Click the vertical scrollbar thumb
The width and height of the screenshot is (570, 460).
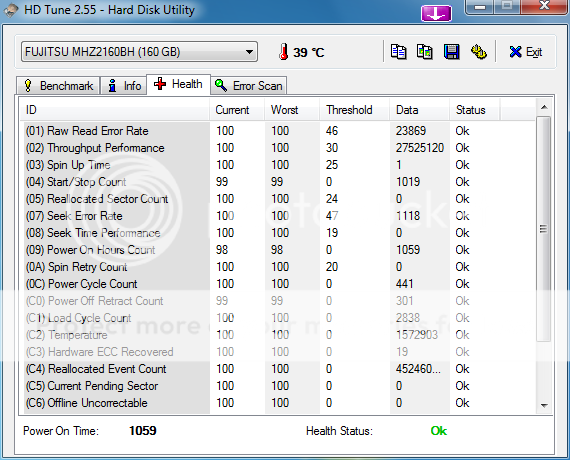[x=544, y=229]
